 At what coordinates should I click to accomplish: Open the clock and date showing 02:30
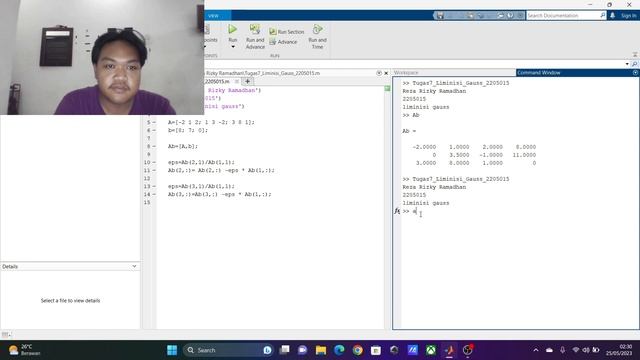pyautogui.click(x=619, y=350)
